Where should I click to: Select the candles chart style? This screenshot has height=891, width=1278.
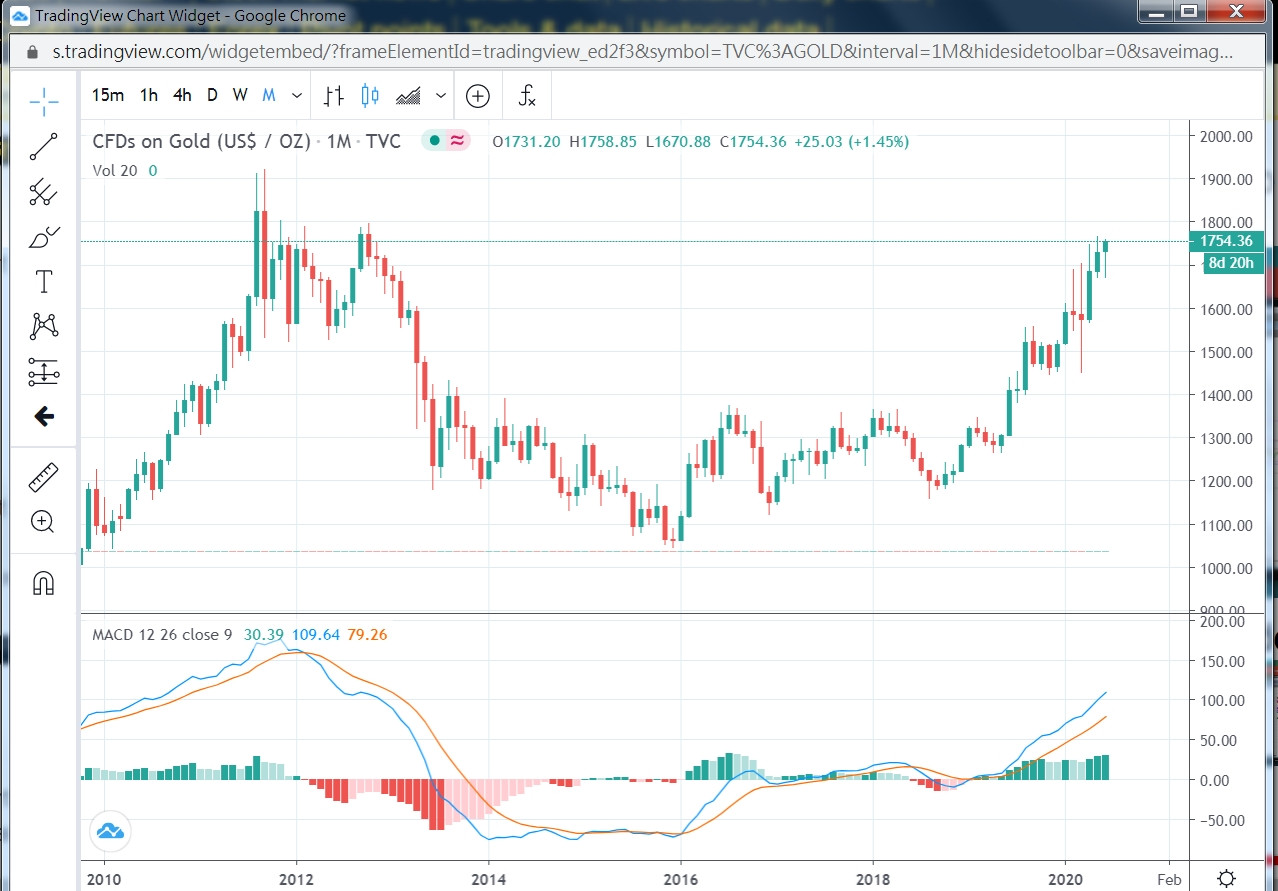370,96
